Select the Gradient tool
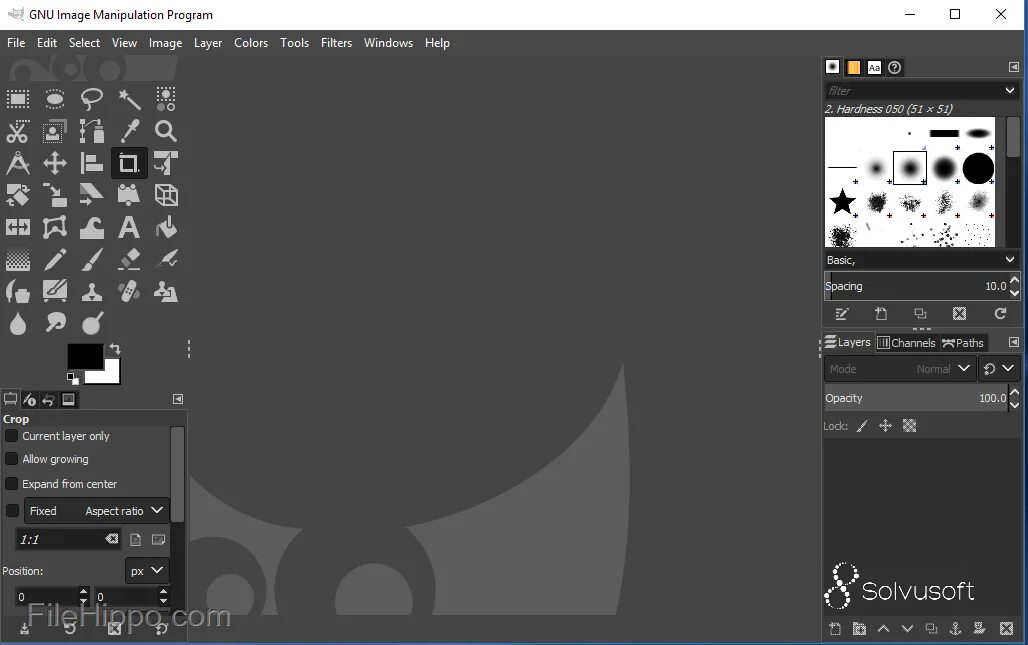1028x645 pixels. (18, 260)
